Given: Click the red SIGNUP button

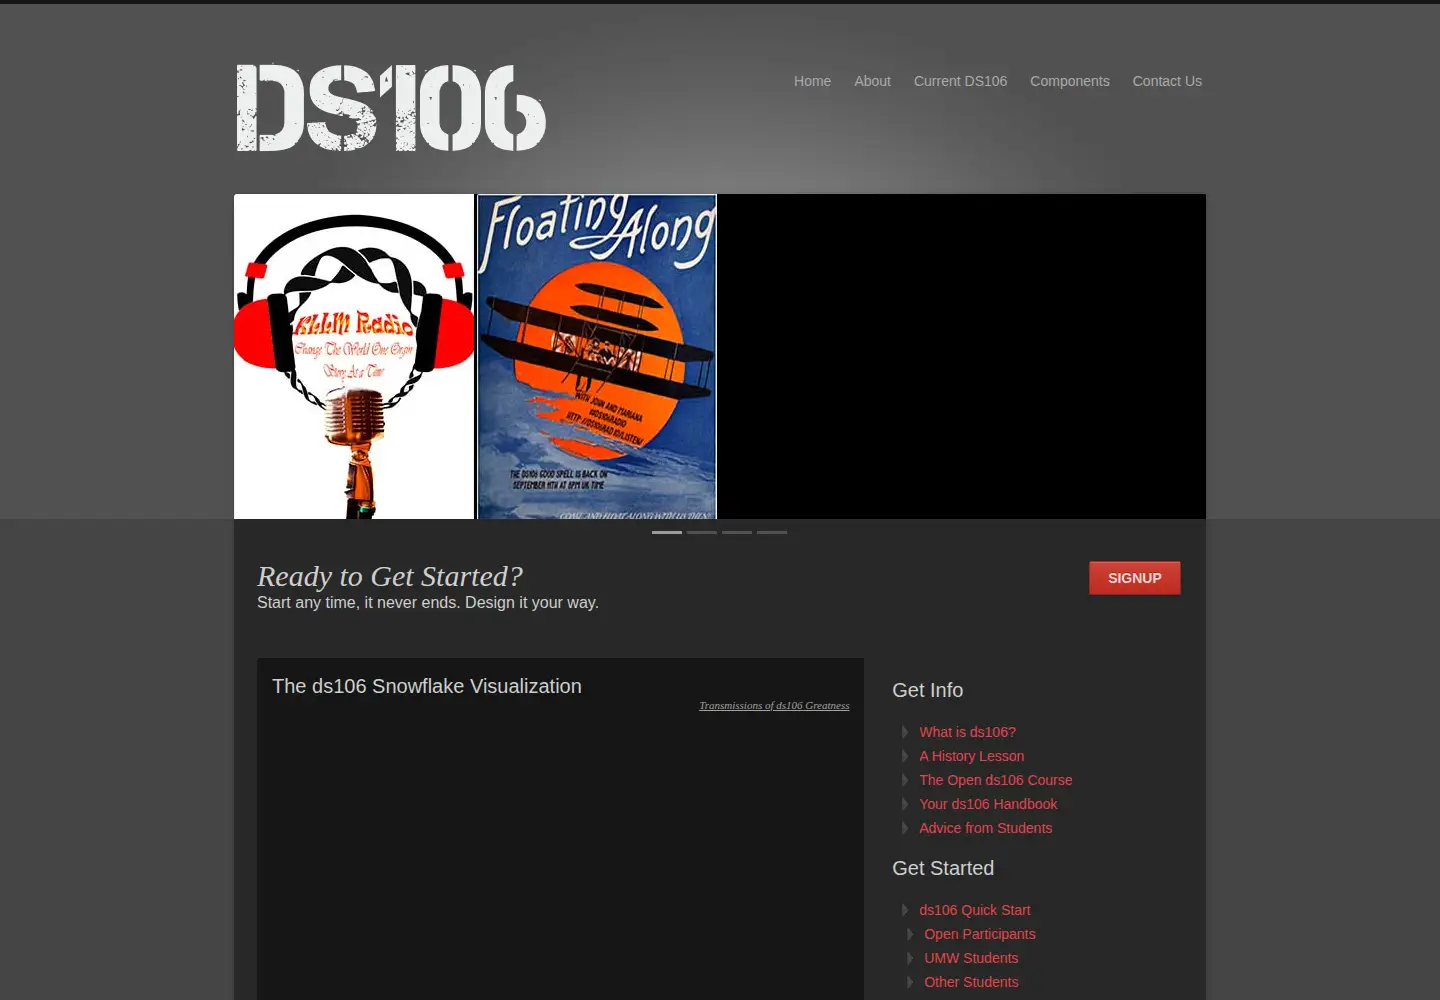Looking at the screenshot, I should pyautogui.click(x=1135, y=578).
